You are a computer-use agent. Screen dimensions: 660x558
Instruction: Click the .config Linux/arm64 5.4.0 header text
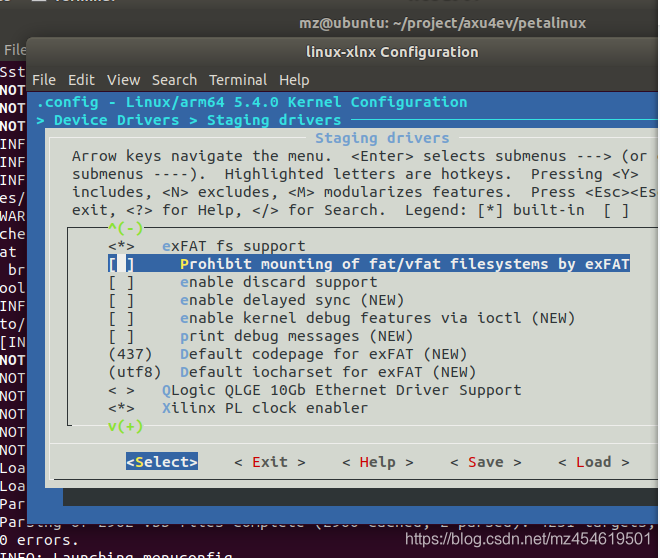pos(252,102)
